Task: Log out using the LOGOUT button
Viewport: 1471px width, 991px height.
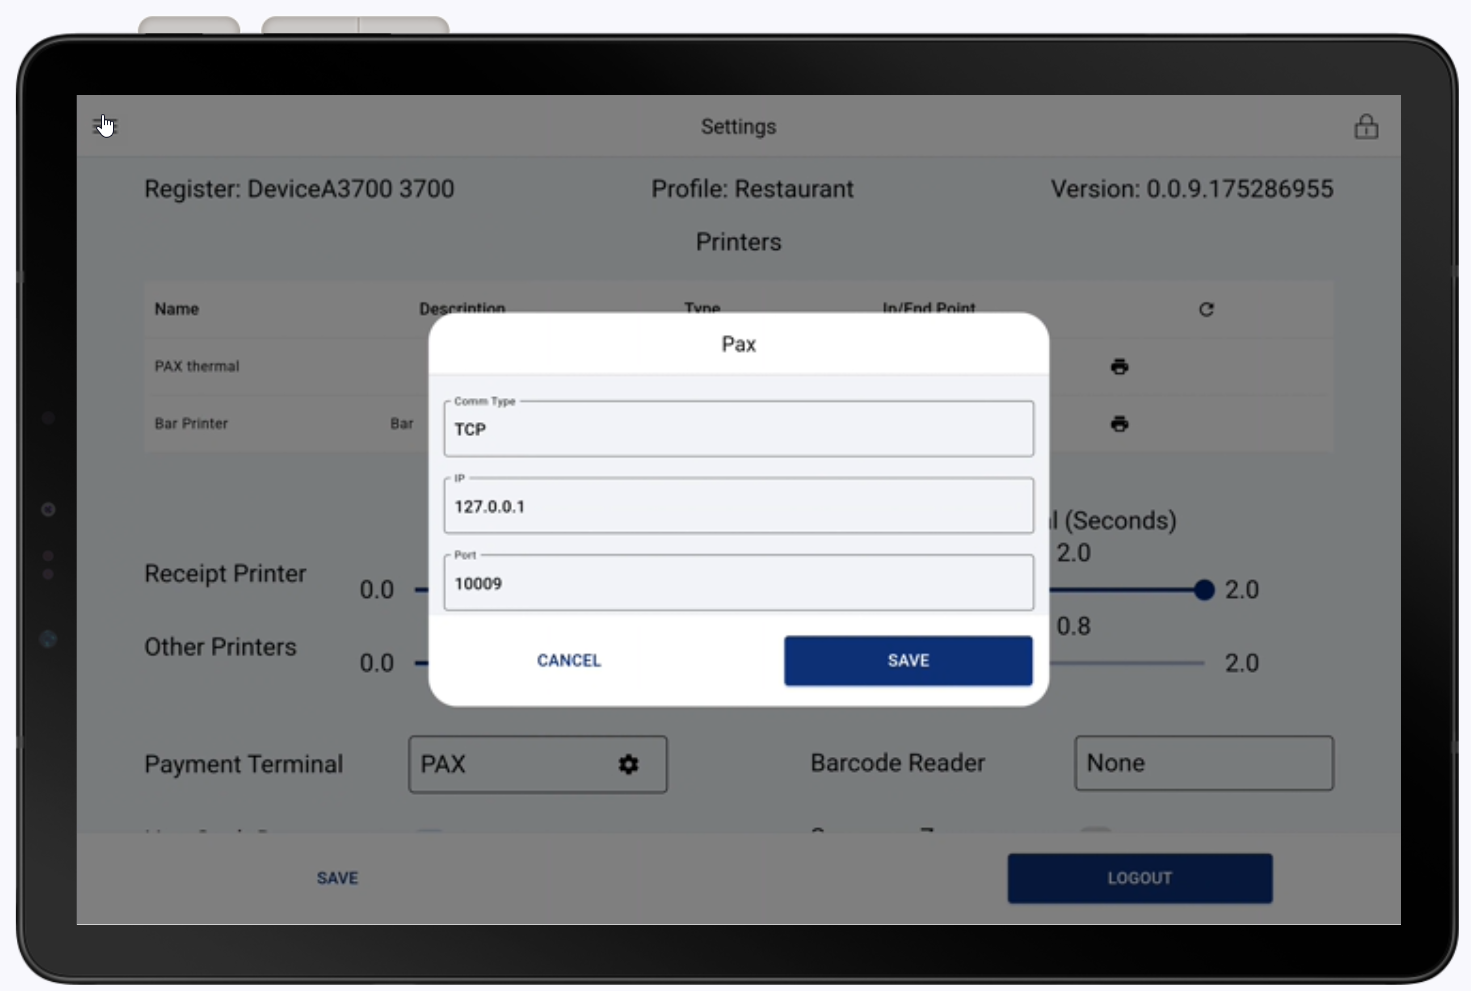Action: coord(1139,878)
